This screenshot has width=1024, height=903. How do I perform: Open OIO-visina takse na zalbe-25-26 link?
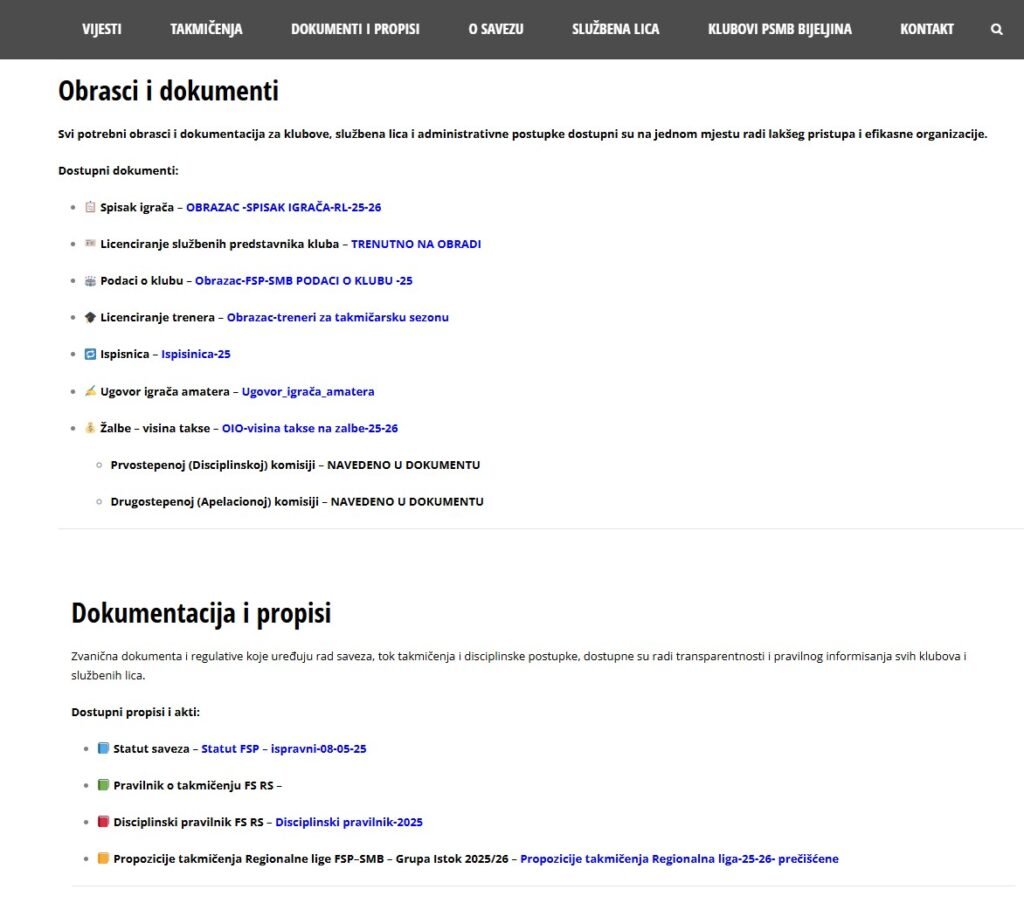coord(310,428)
